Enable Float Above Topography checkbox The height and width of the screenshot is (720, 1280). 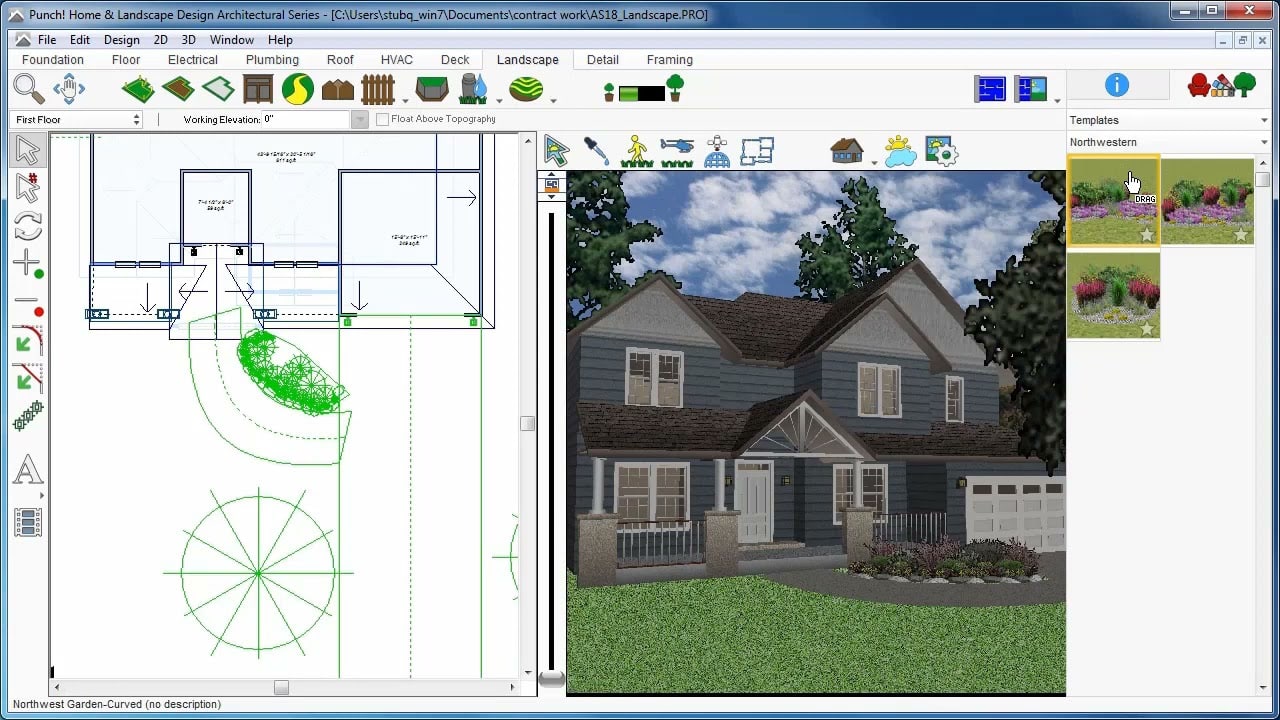[382, 119]
